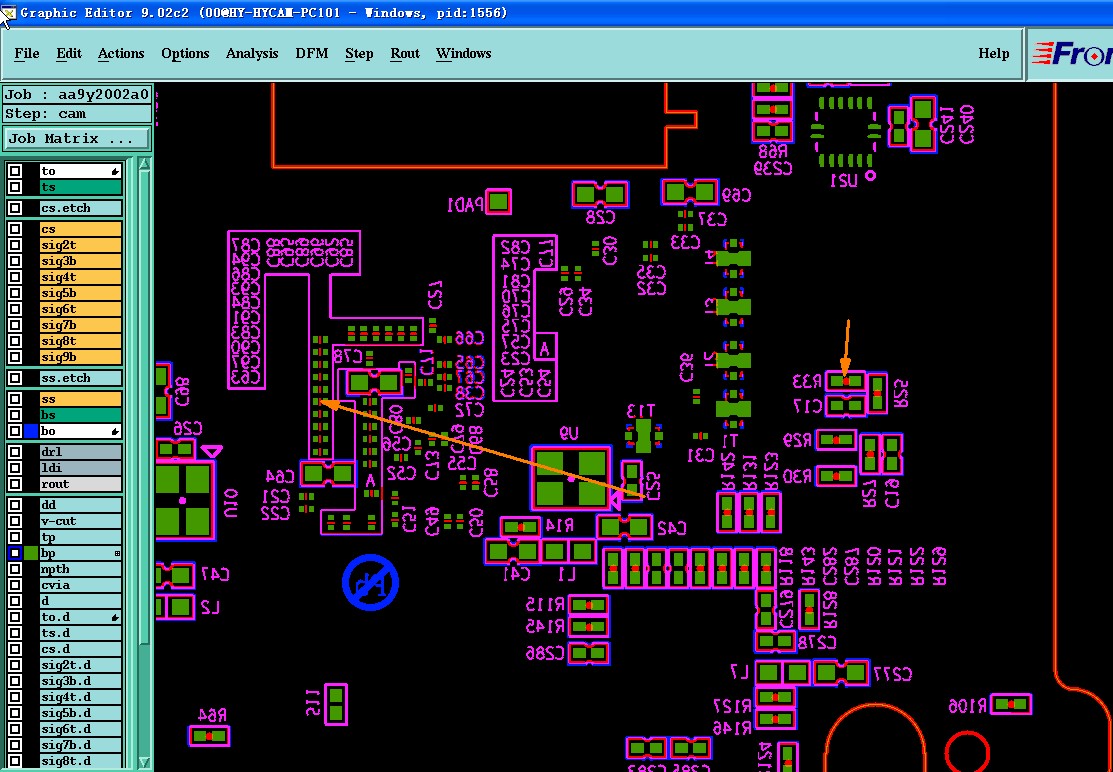Open the Step menu
The height and width of the screenshot is (772, 1113).
pyautogui.click(x=359, y=54)
